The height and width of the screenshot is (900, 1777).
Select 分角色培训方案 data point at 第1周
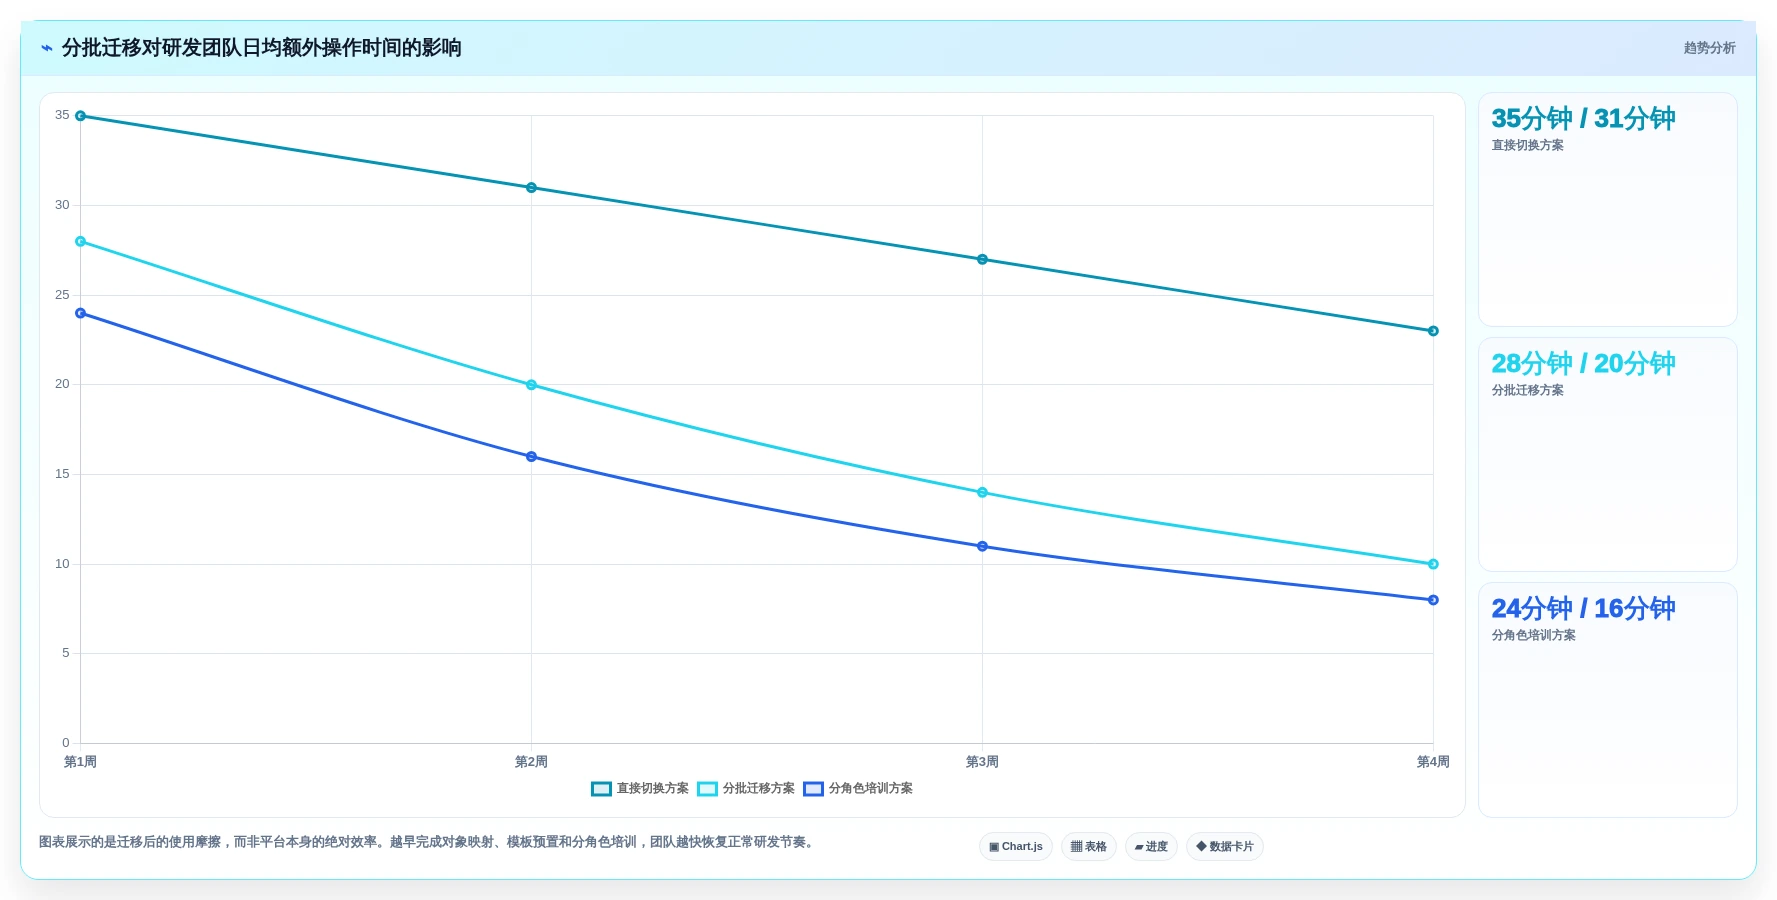click(x=81, y=313)
